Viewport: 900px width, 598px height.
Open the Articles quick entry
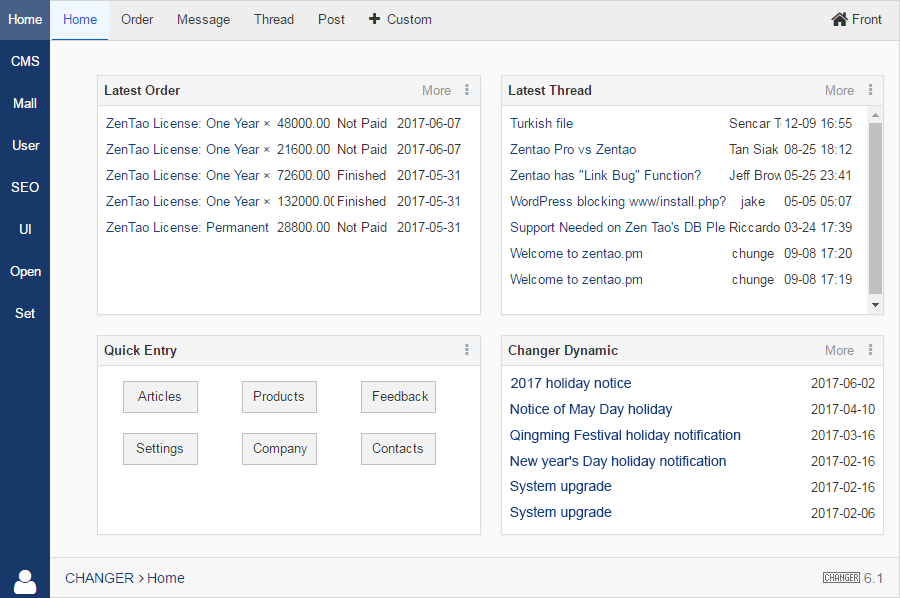click(x=160, y=397)
